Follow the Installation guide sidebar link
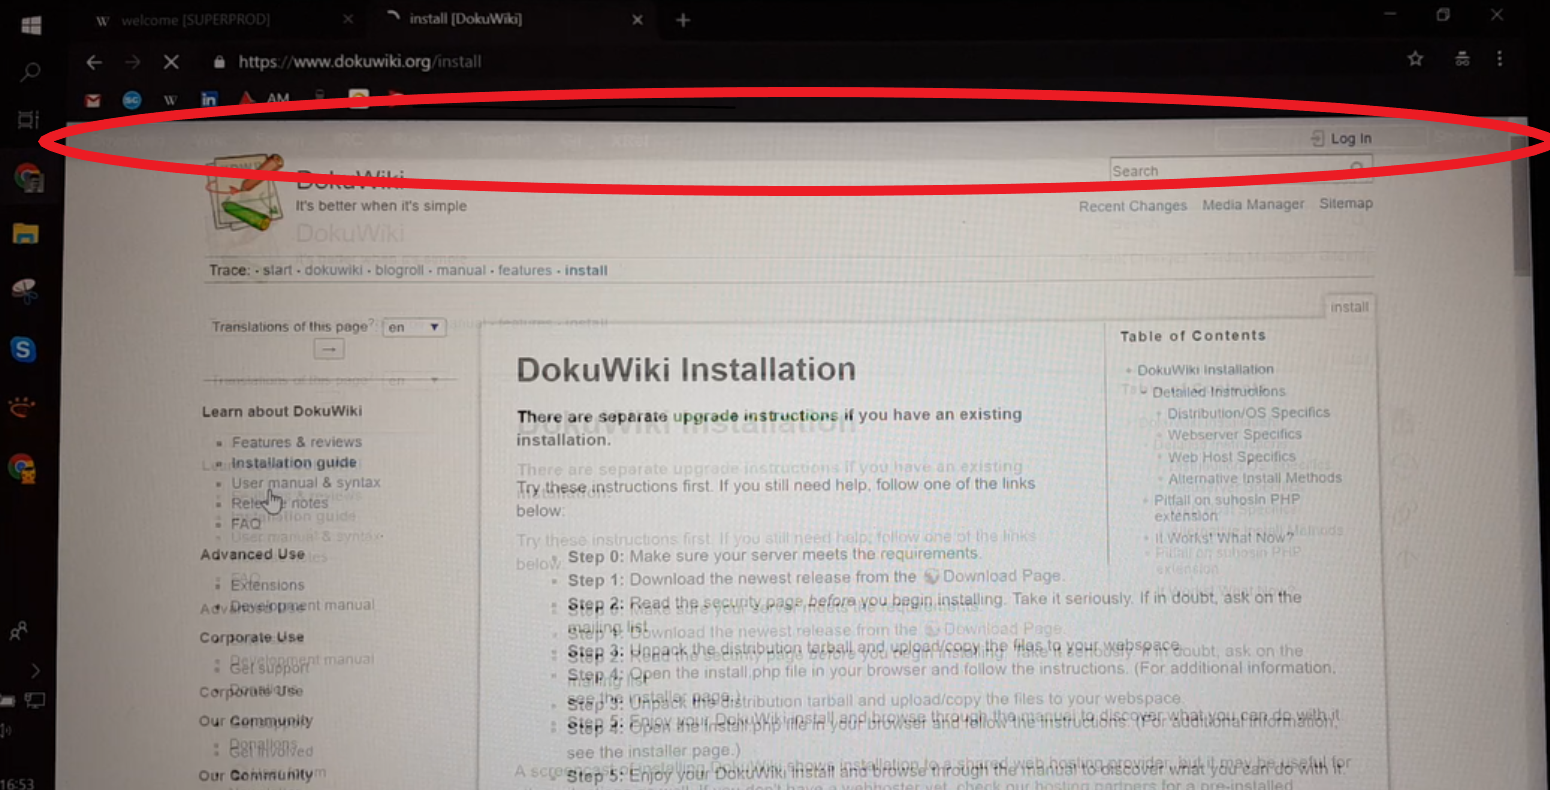 pyautogui.click(x=293, y=462)
